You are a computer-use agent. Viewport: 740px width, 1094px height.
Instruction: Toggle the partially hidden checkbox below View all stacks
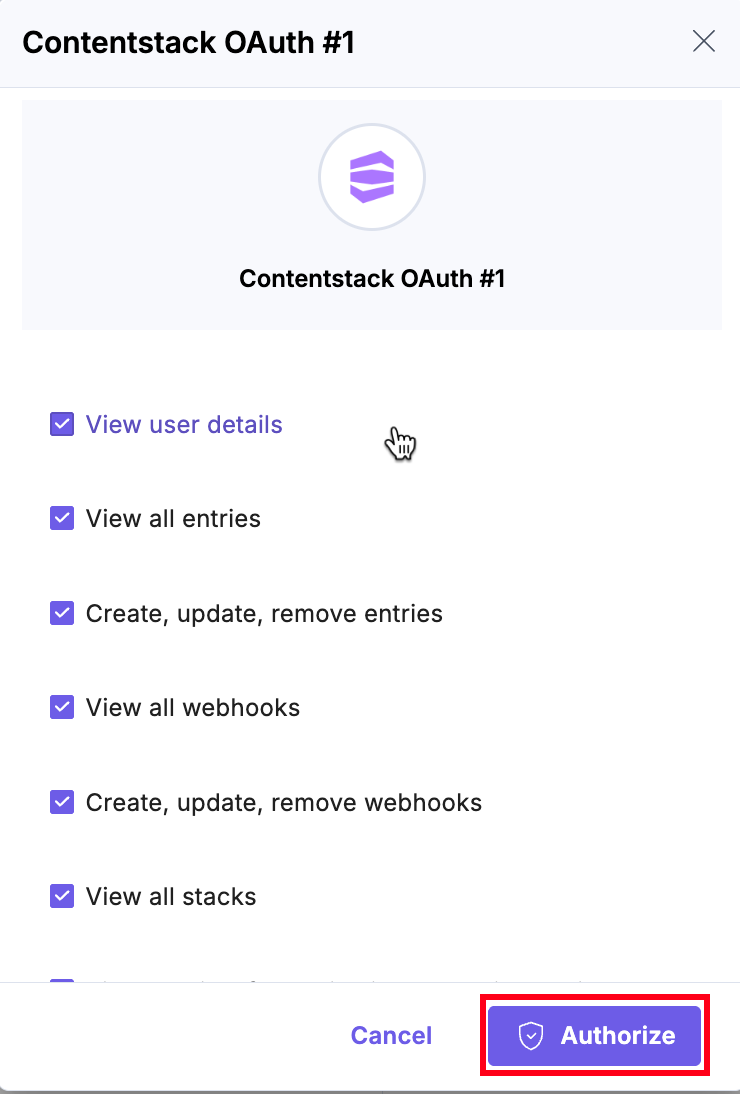(62, 981)
